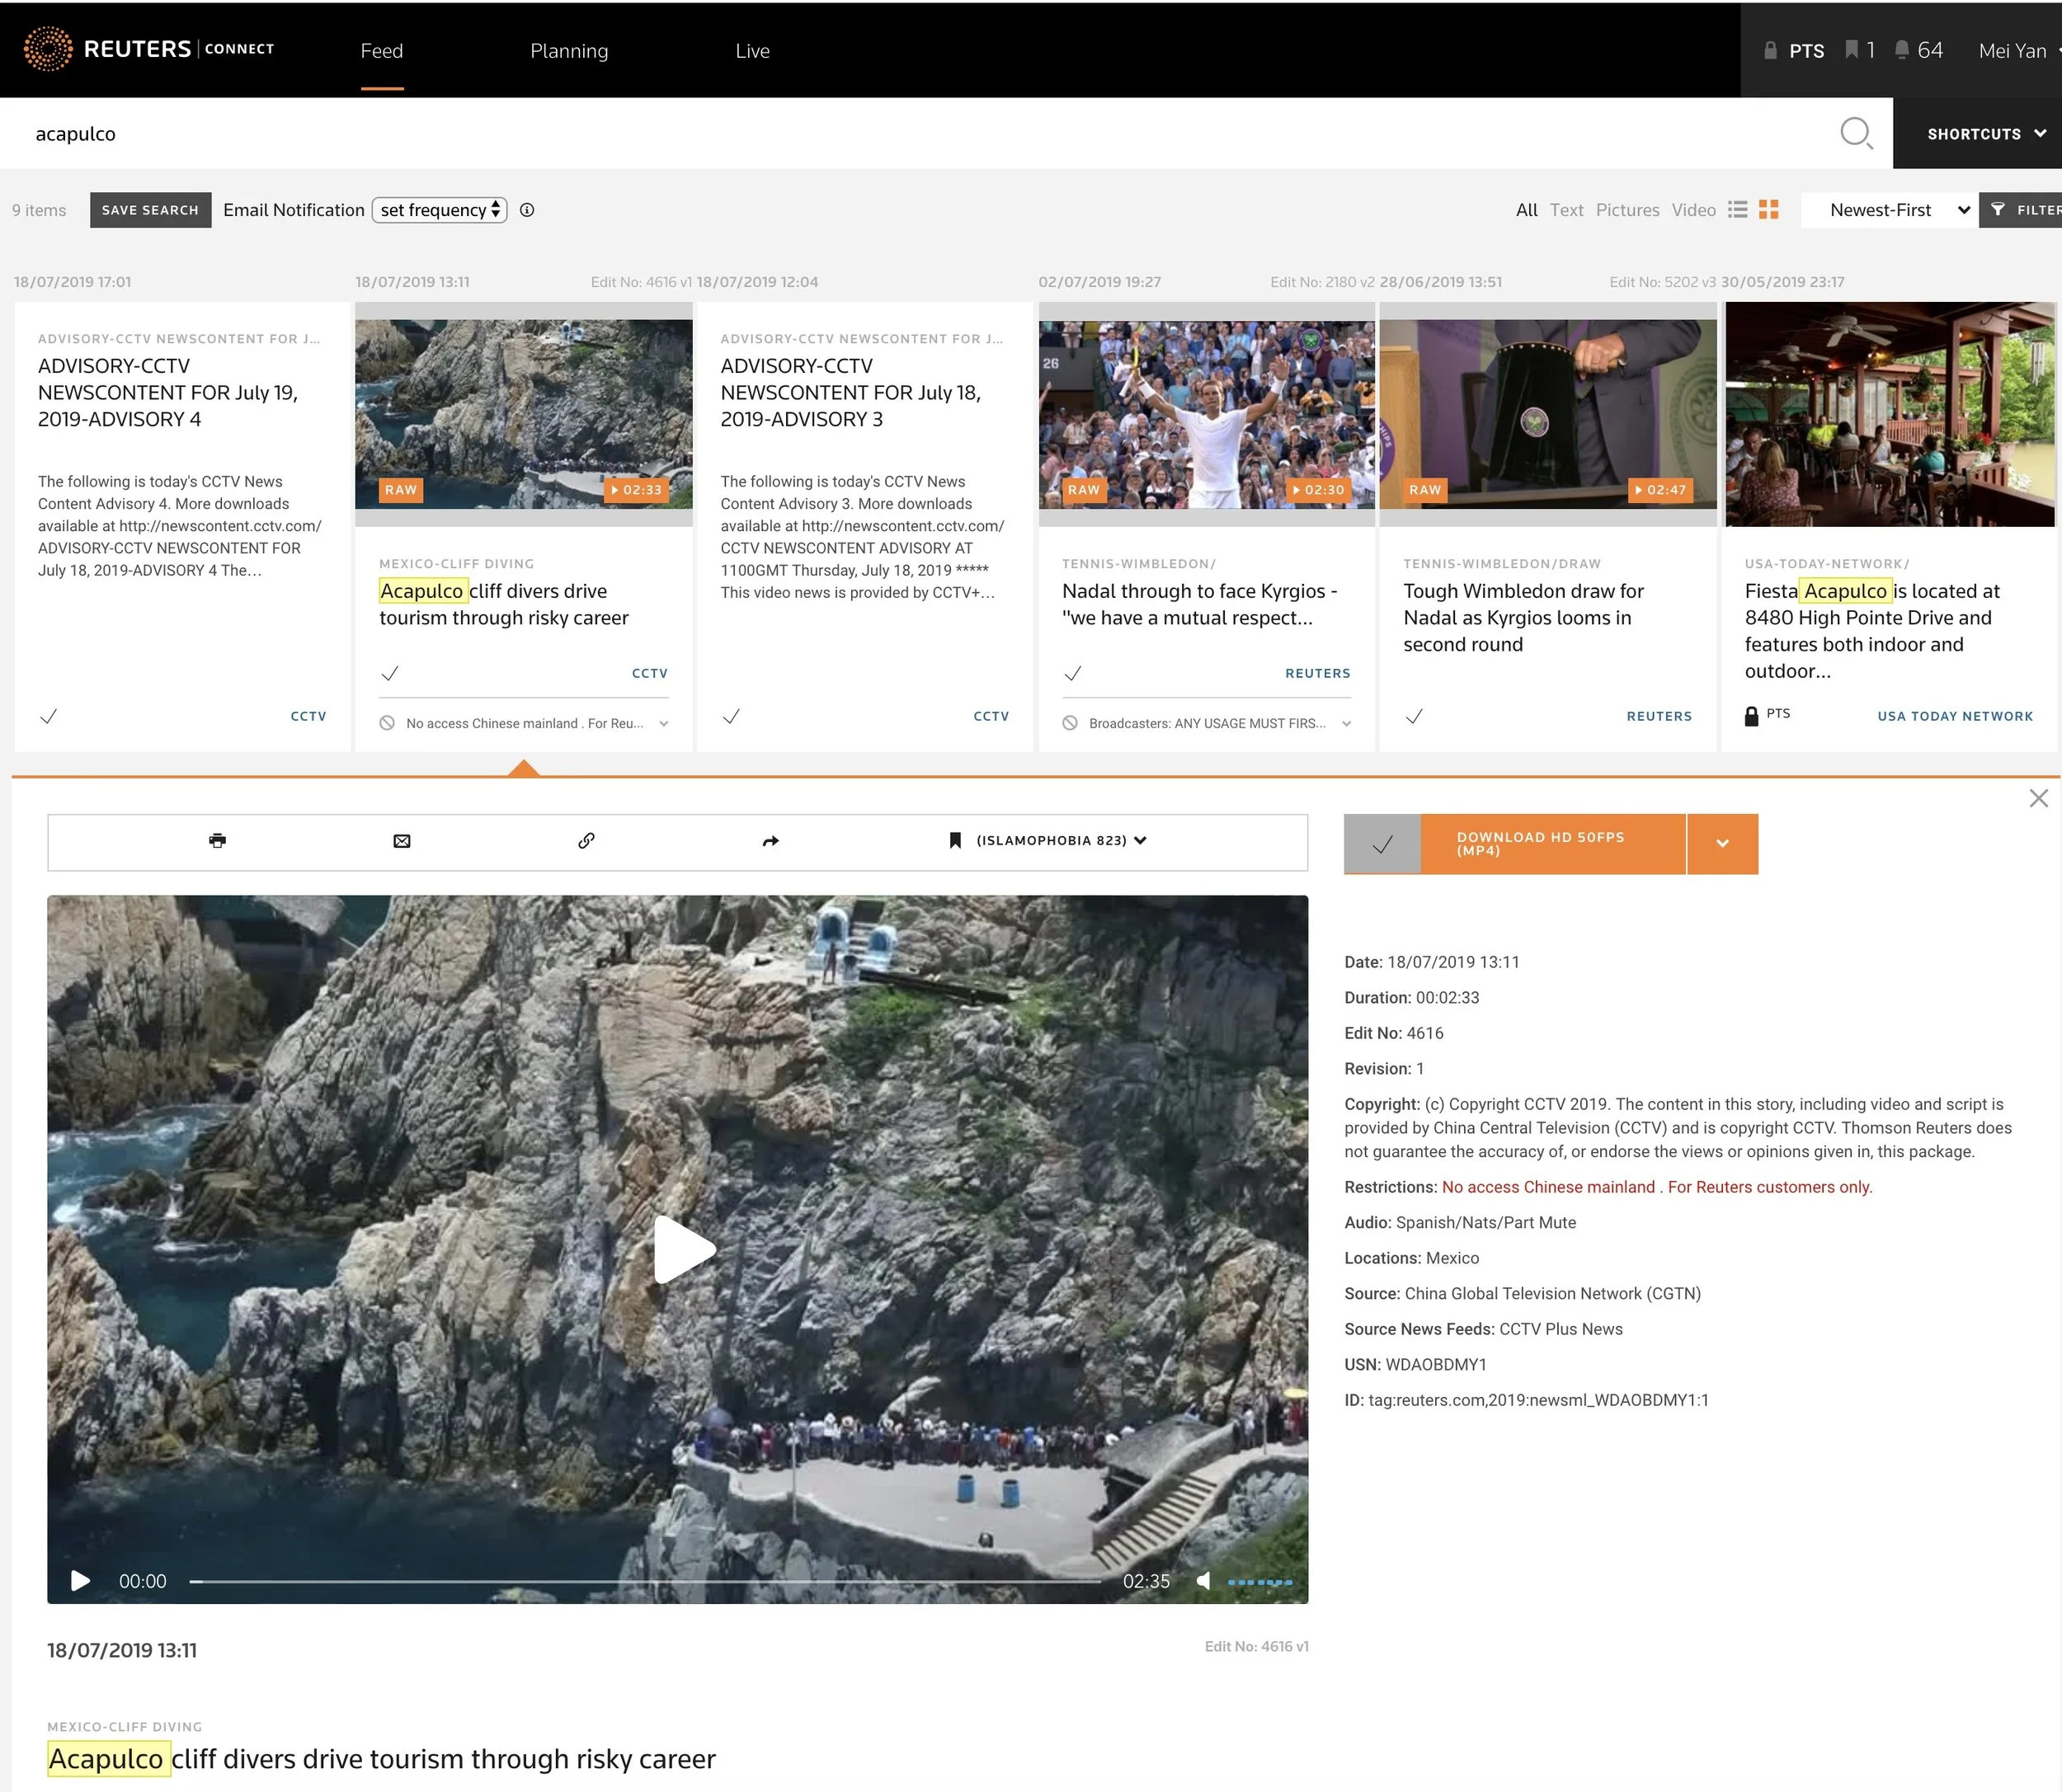Filter results to Pictures
2062x1792 pixels.
click(x=1627, y=210)
